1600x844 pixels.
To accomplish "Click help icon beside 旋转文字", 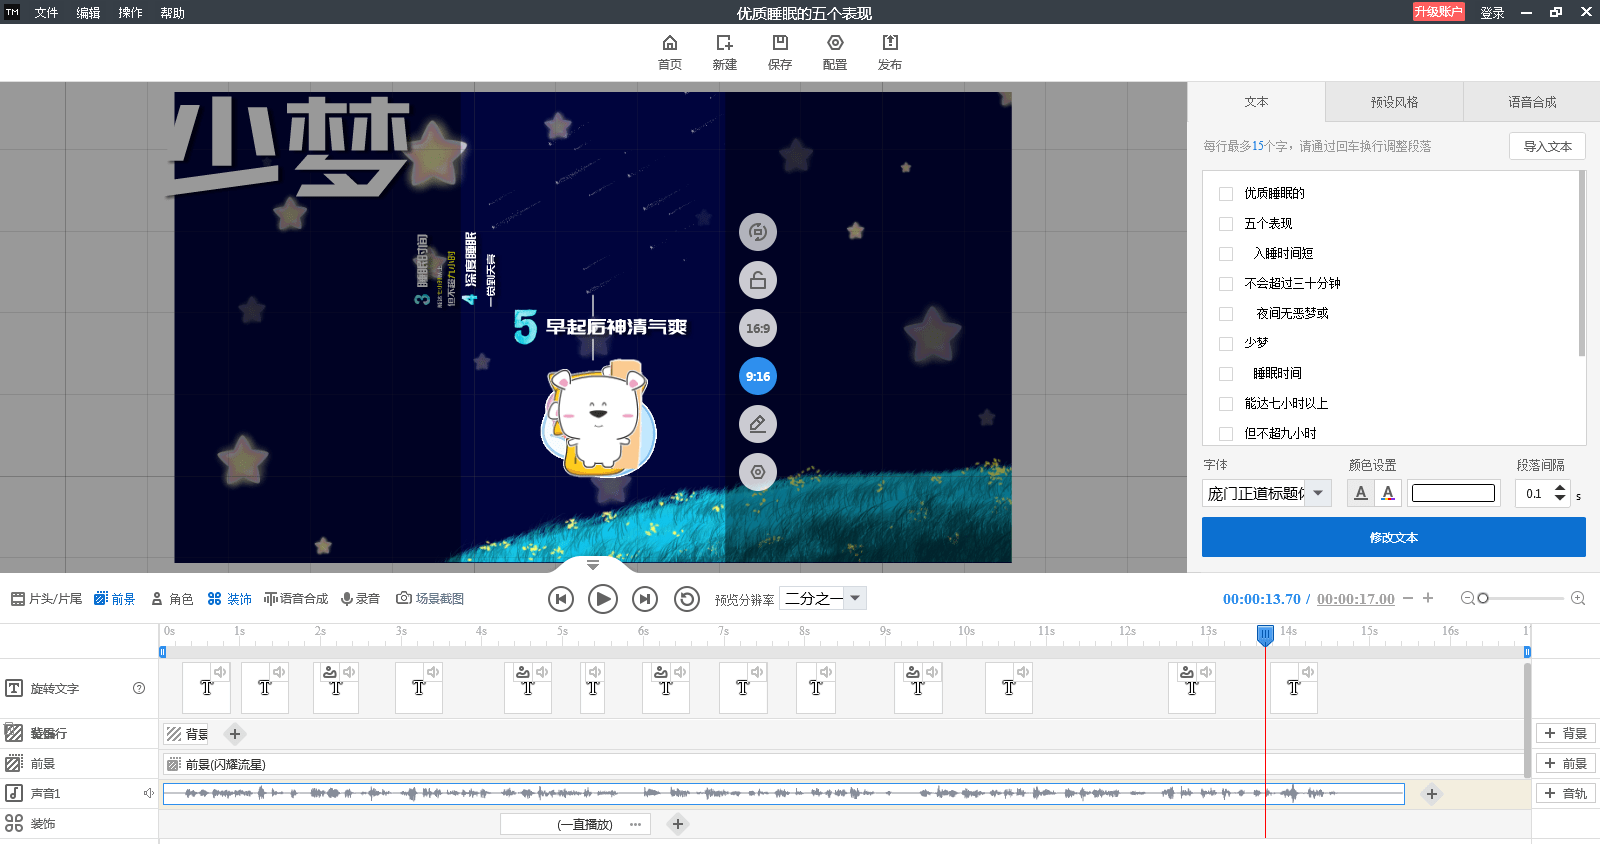I will coord(139,688).
